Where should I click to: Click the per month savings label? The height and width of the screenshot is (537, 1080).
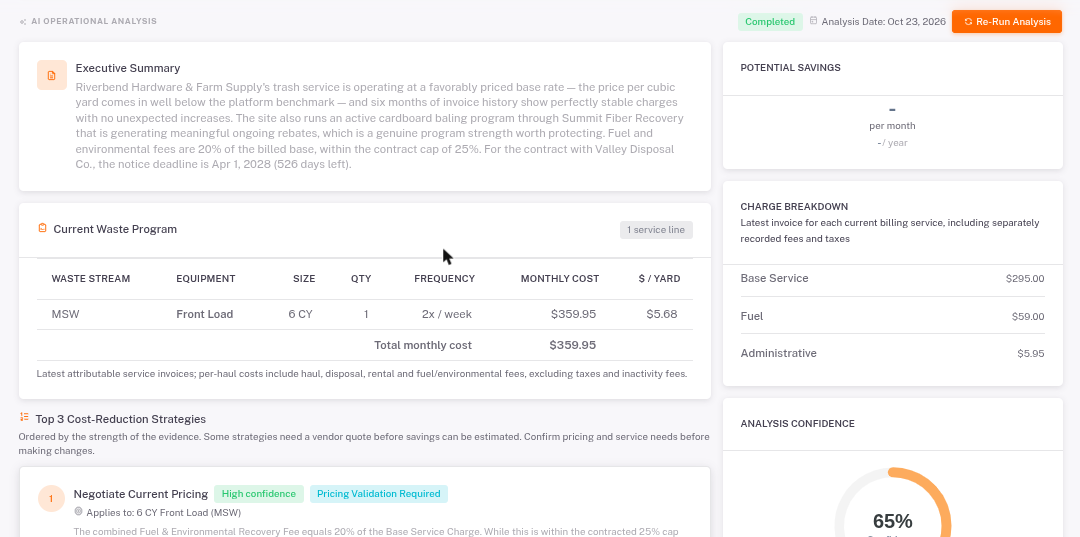892,126
